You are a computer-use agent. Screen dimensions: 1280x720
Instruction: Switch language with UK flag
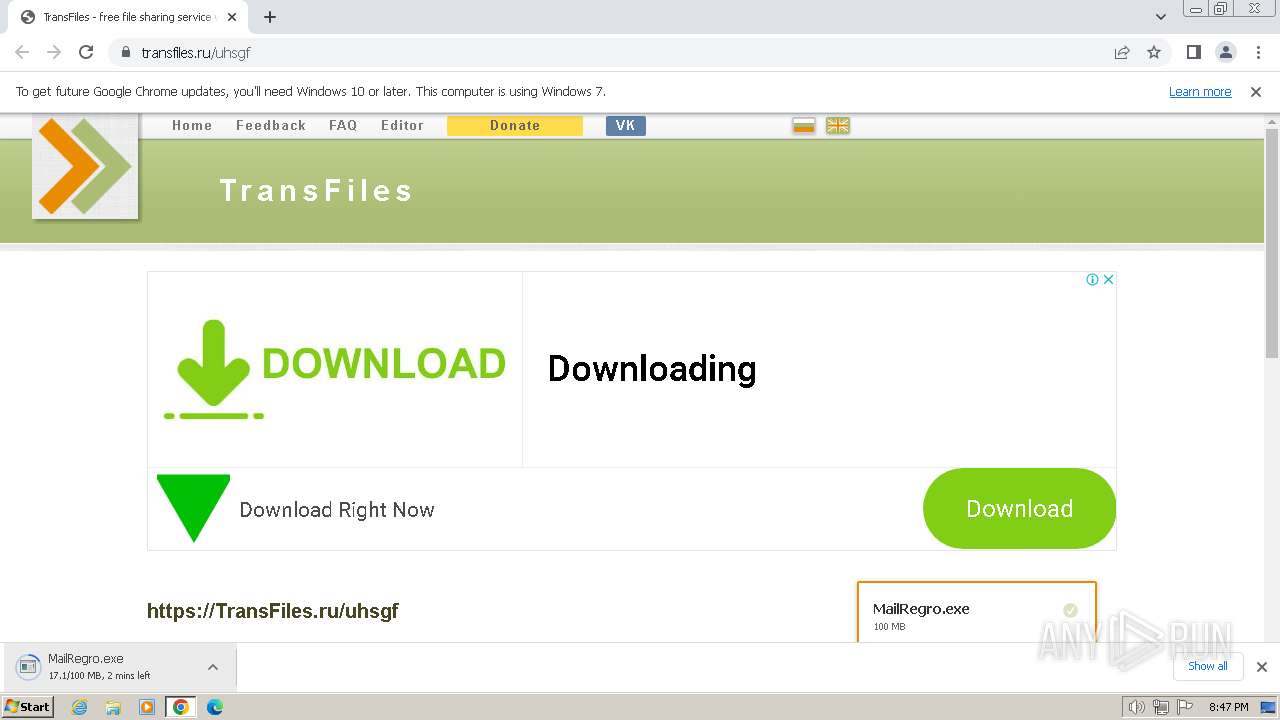coord(838,125)
